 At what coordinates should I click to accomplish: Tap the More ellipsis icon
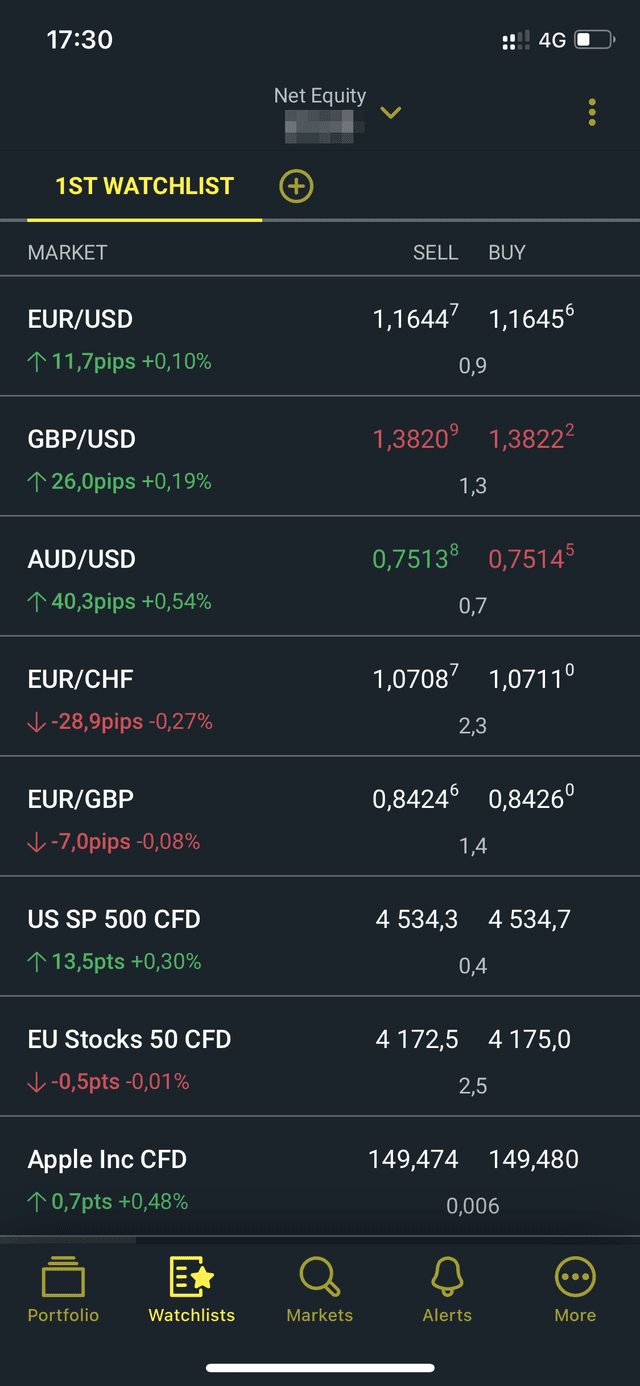pos(574,1276)
